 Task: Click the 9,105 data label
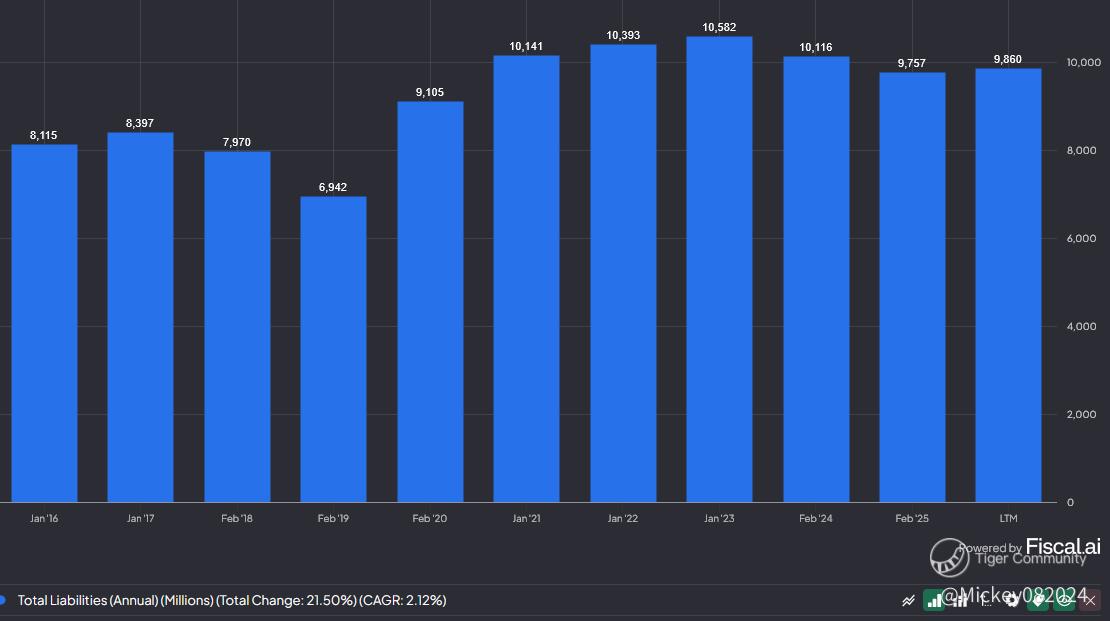tap(430, 92)
